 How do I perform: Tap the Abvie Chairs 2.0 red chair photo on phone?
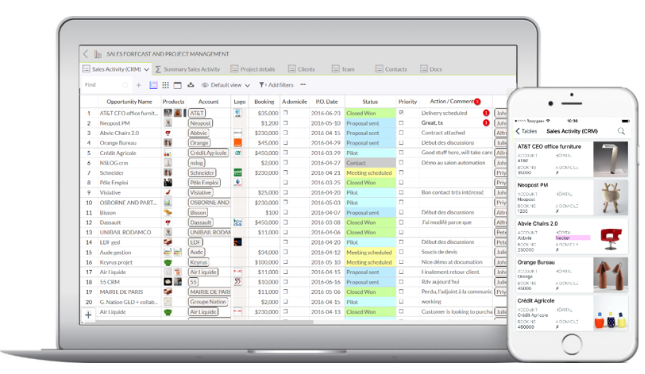610,236
